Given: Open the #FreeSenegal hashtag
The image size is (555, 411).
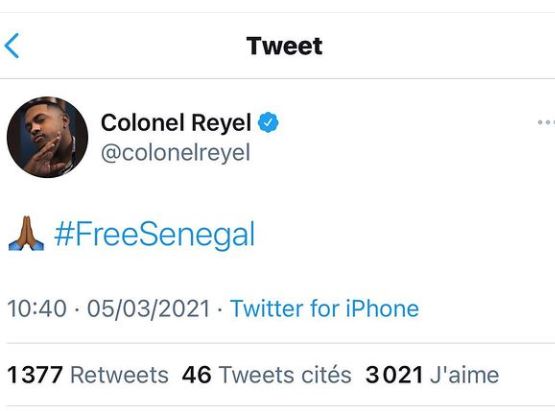Looking at the screenshot, I should coord(154,234).
